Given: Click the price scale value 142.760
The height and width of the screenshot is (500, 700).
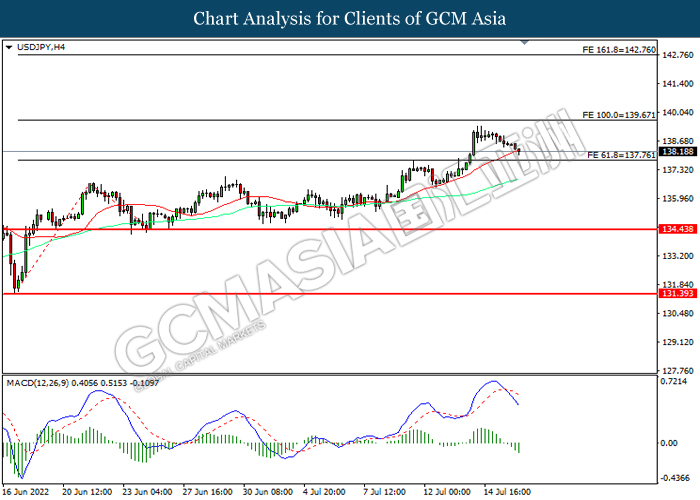Looking at the screenshot, I should pos(678,55).
